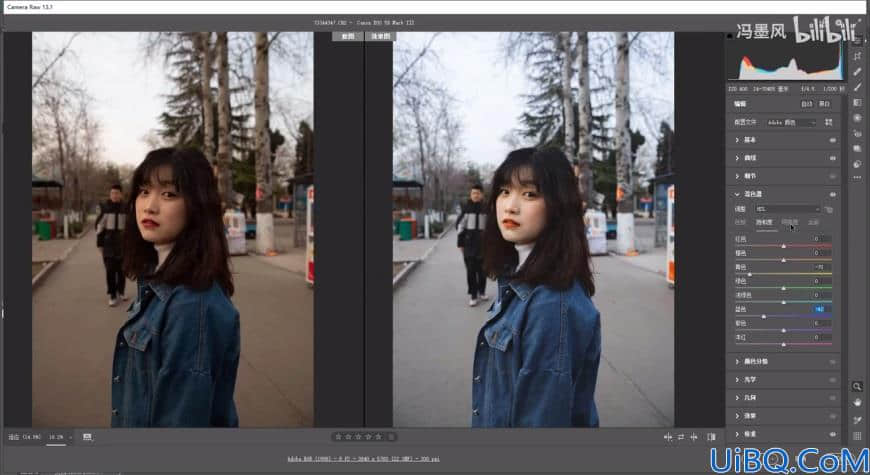This screenshot has height=475, width=870.
Task: Select the Graduated Filter tool
Action: 857,103
